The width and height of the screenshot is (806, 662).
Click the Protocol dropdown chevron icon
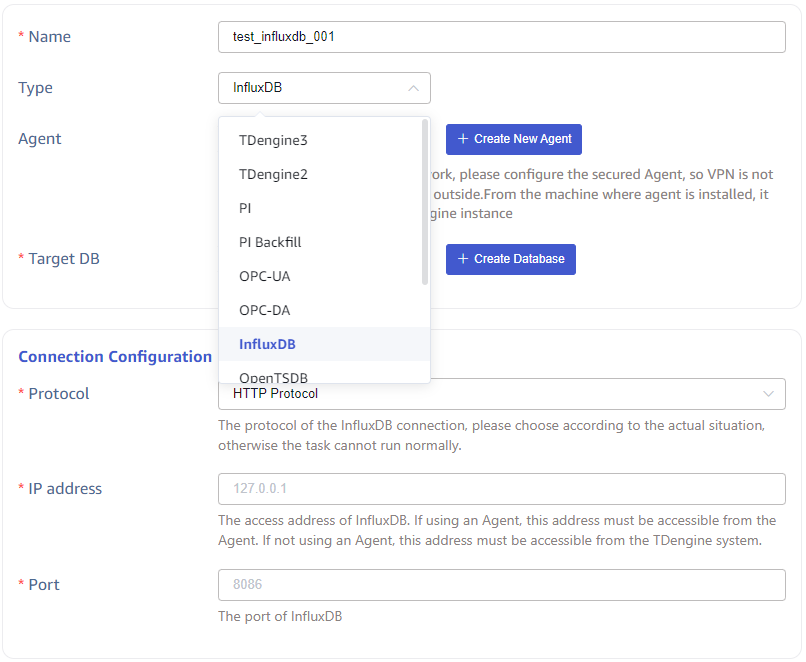768,394
